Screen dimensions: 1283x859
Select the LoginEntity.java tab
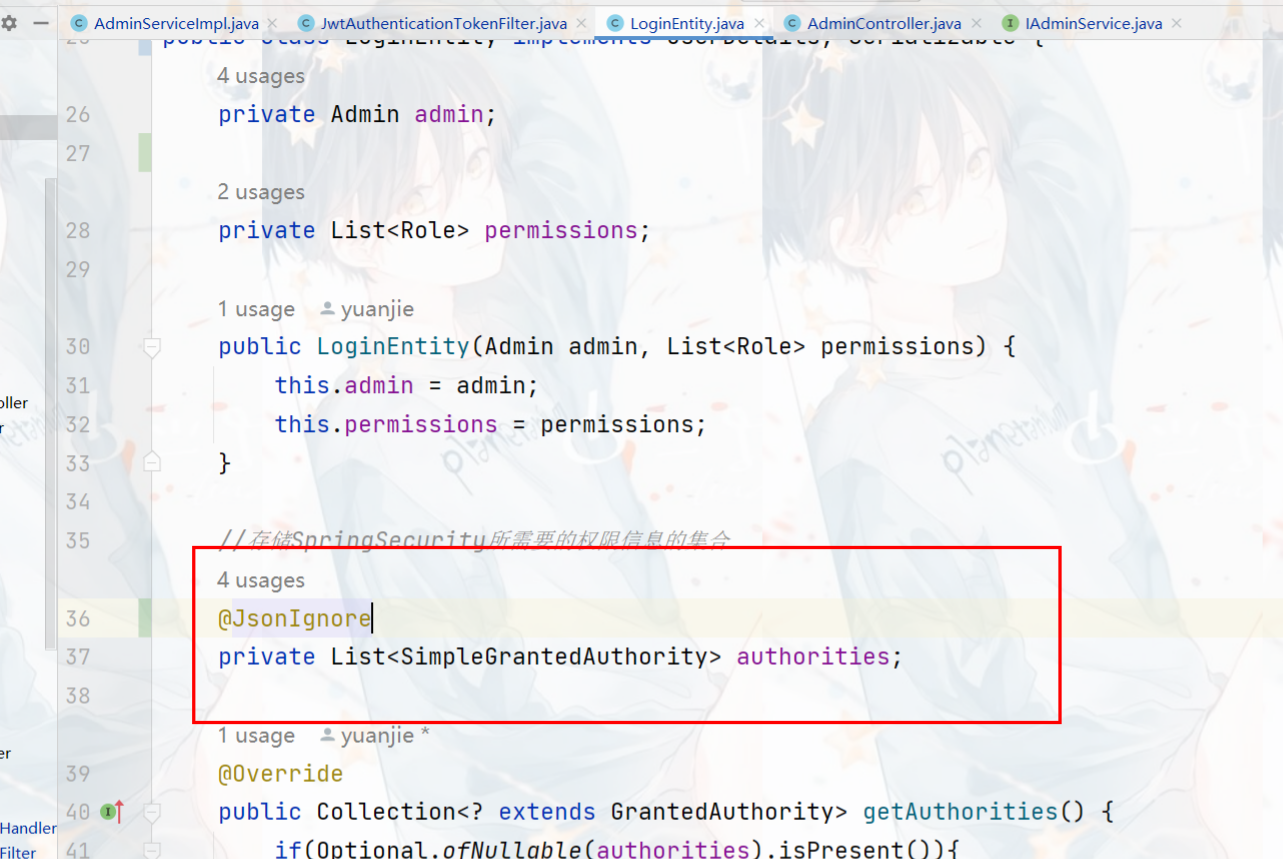[687, 23]
